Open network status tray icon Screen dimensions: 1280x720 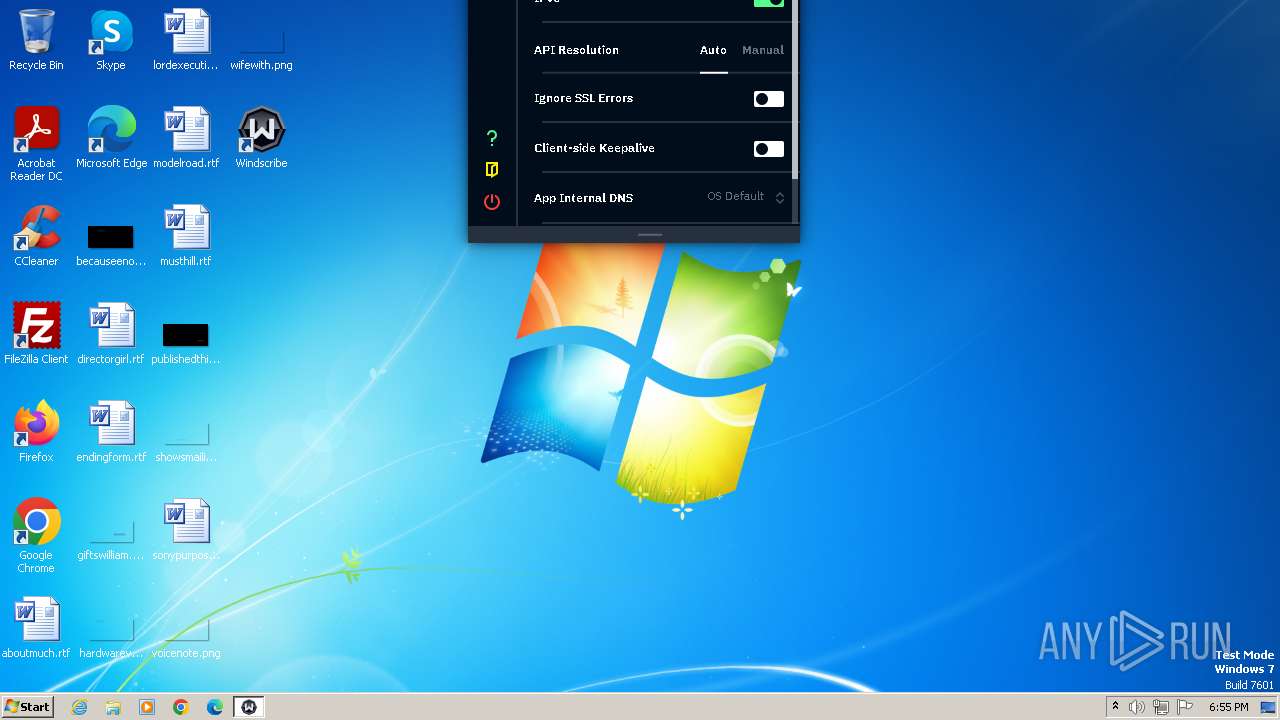pyautogui.click(x=1161, y=707)
